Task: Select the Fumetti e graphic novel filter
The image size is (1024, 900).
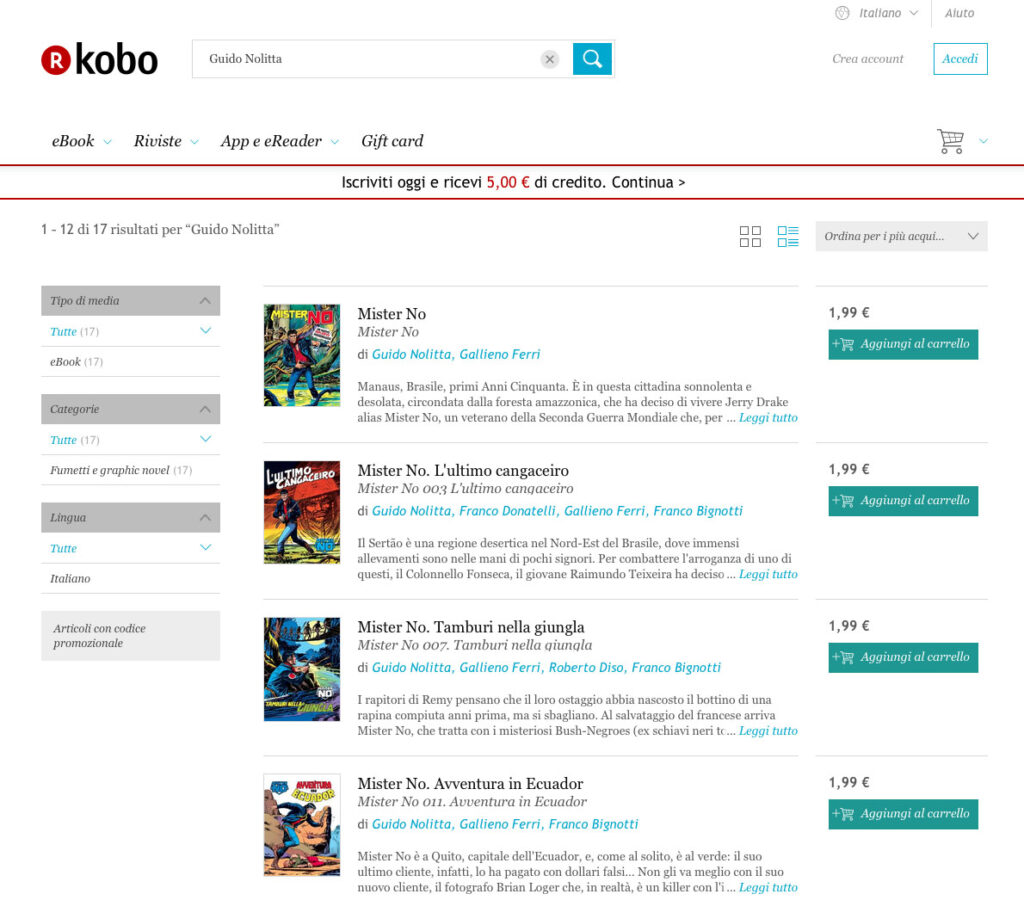Action: point(110,470)
